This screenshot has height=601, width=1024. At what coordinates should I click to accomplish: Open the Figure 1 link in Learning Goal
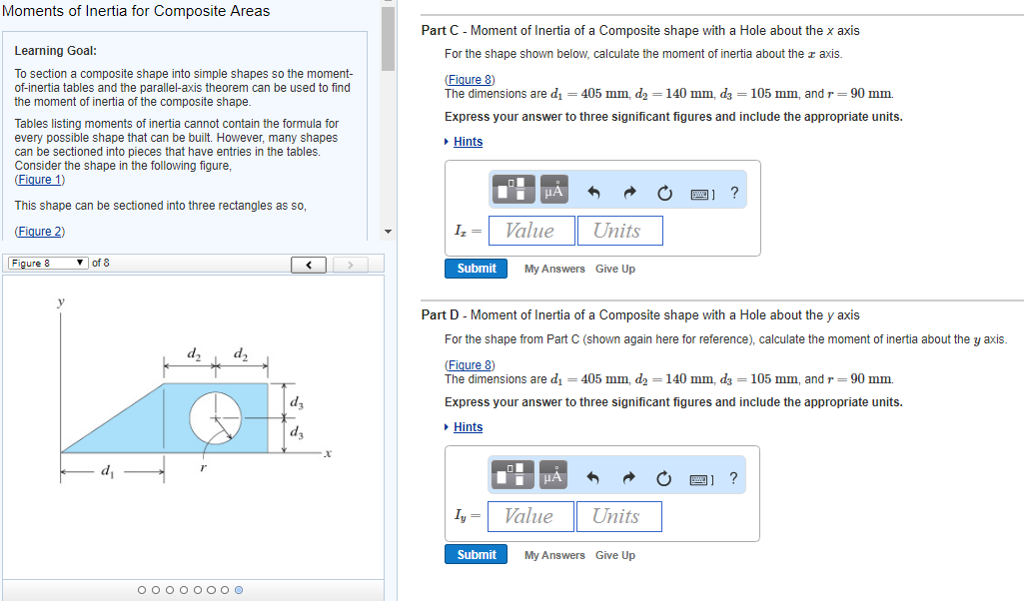click(x=40, y=179)
